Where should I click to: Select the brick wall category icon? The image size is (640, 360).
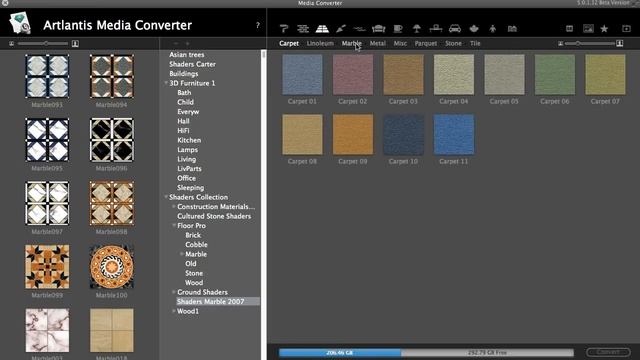click(x=303, y=29)
